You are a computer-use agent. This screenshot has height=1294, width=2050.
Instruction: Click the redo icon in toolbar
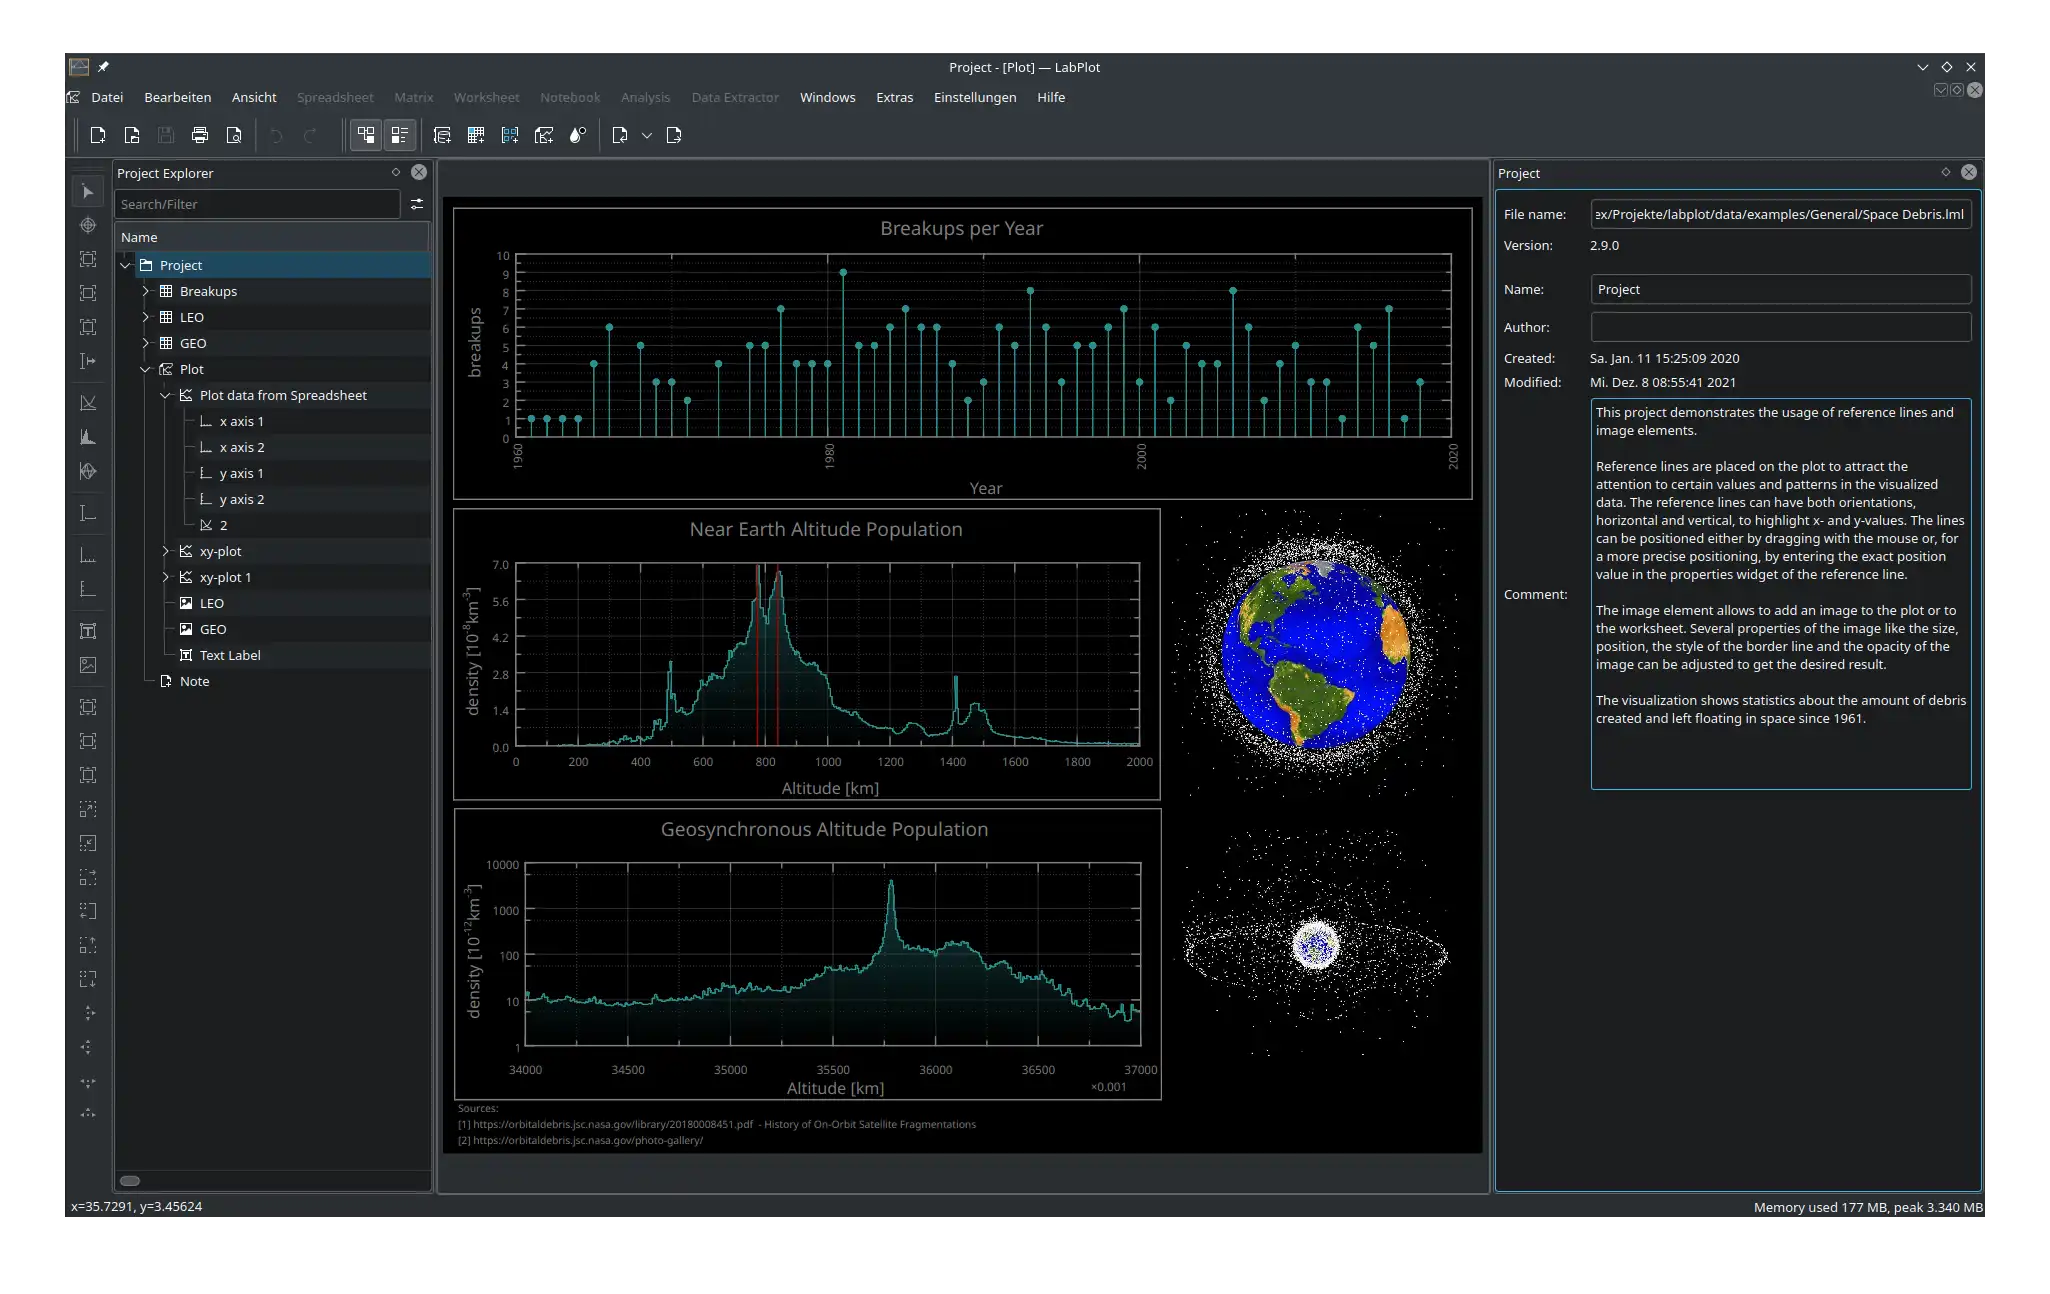(x=309, y=136)
